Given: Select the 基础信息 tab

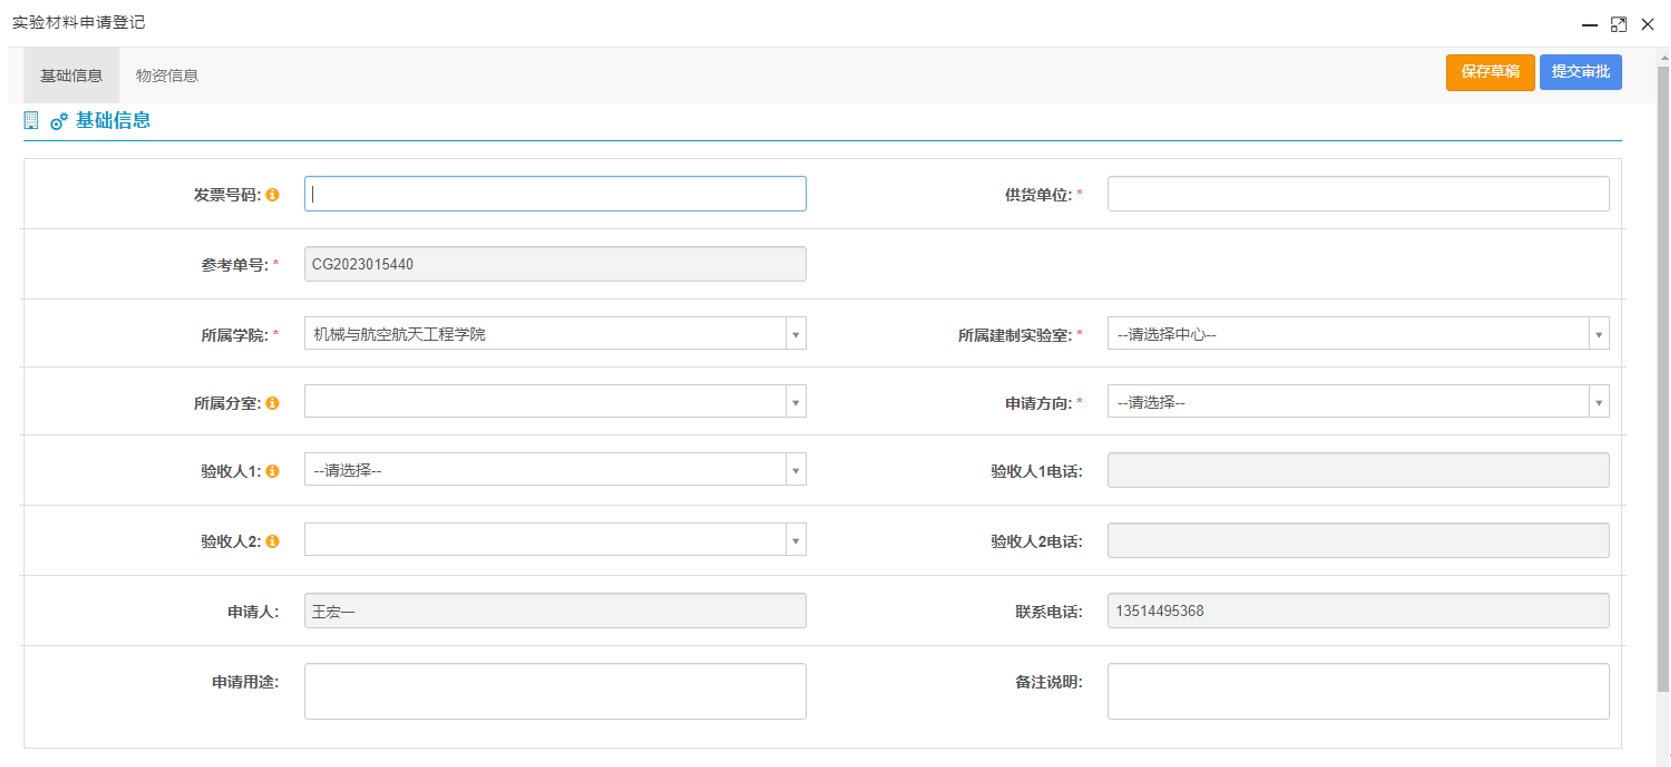Looking at the screenshot, I should coord(71,76).
